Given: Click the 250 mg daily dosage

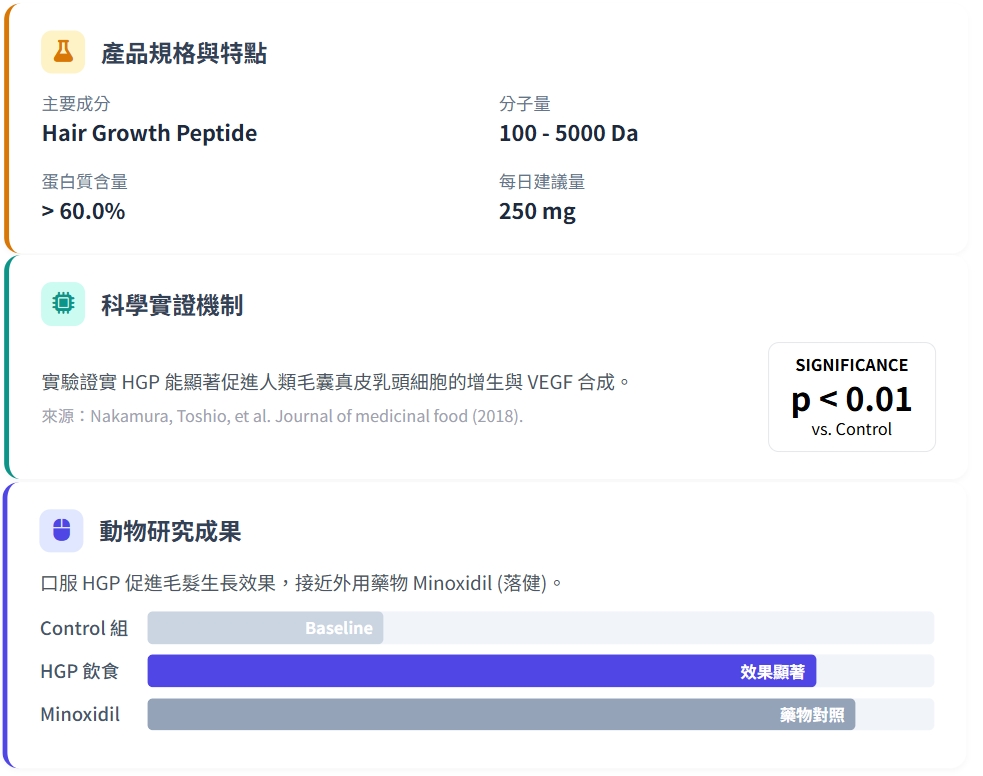Looking at the screenshot, I should point(537,212).
